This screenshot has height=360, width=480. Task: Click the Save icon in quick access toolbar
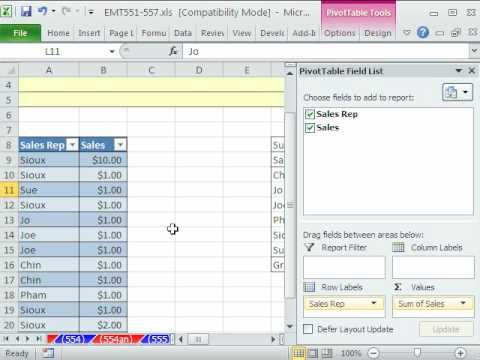pos(26,12)
